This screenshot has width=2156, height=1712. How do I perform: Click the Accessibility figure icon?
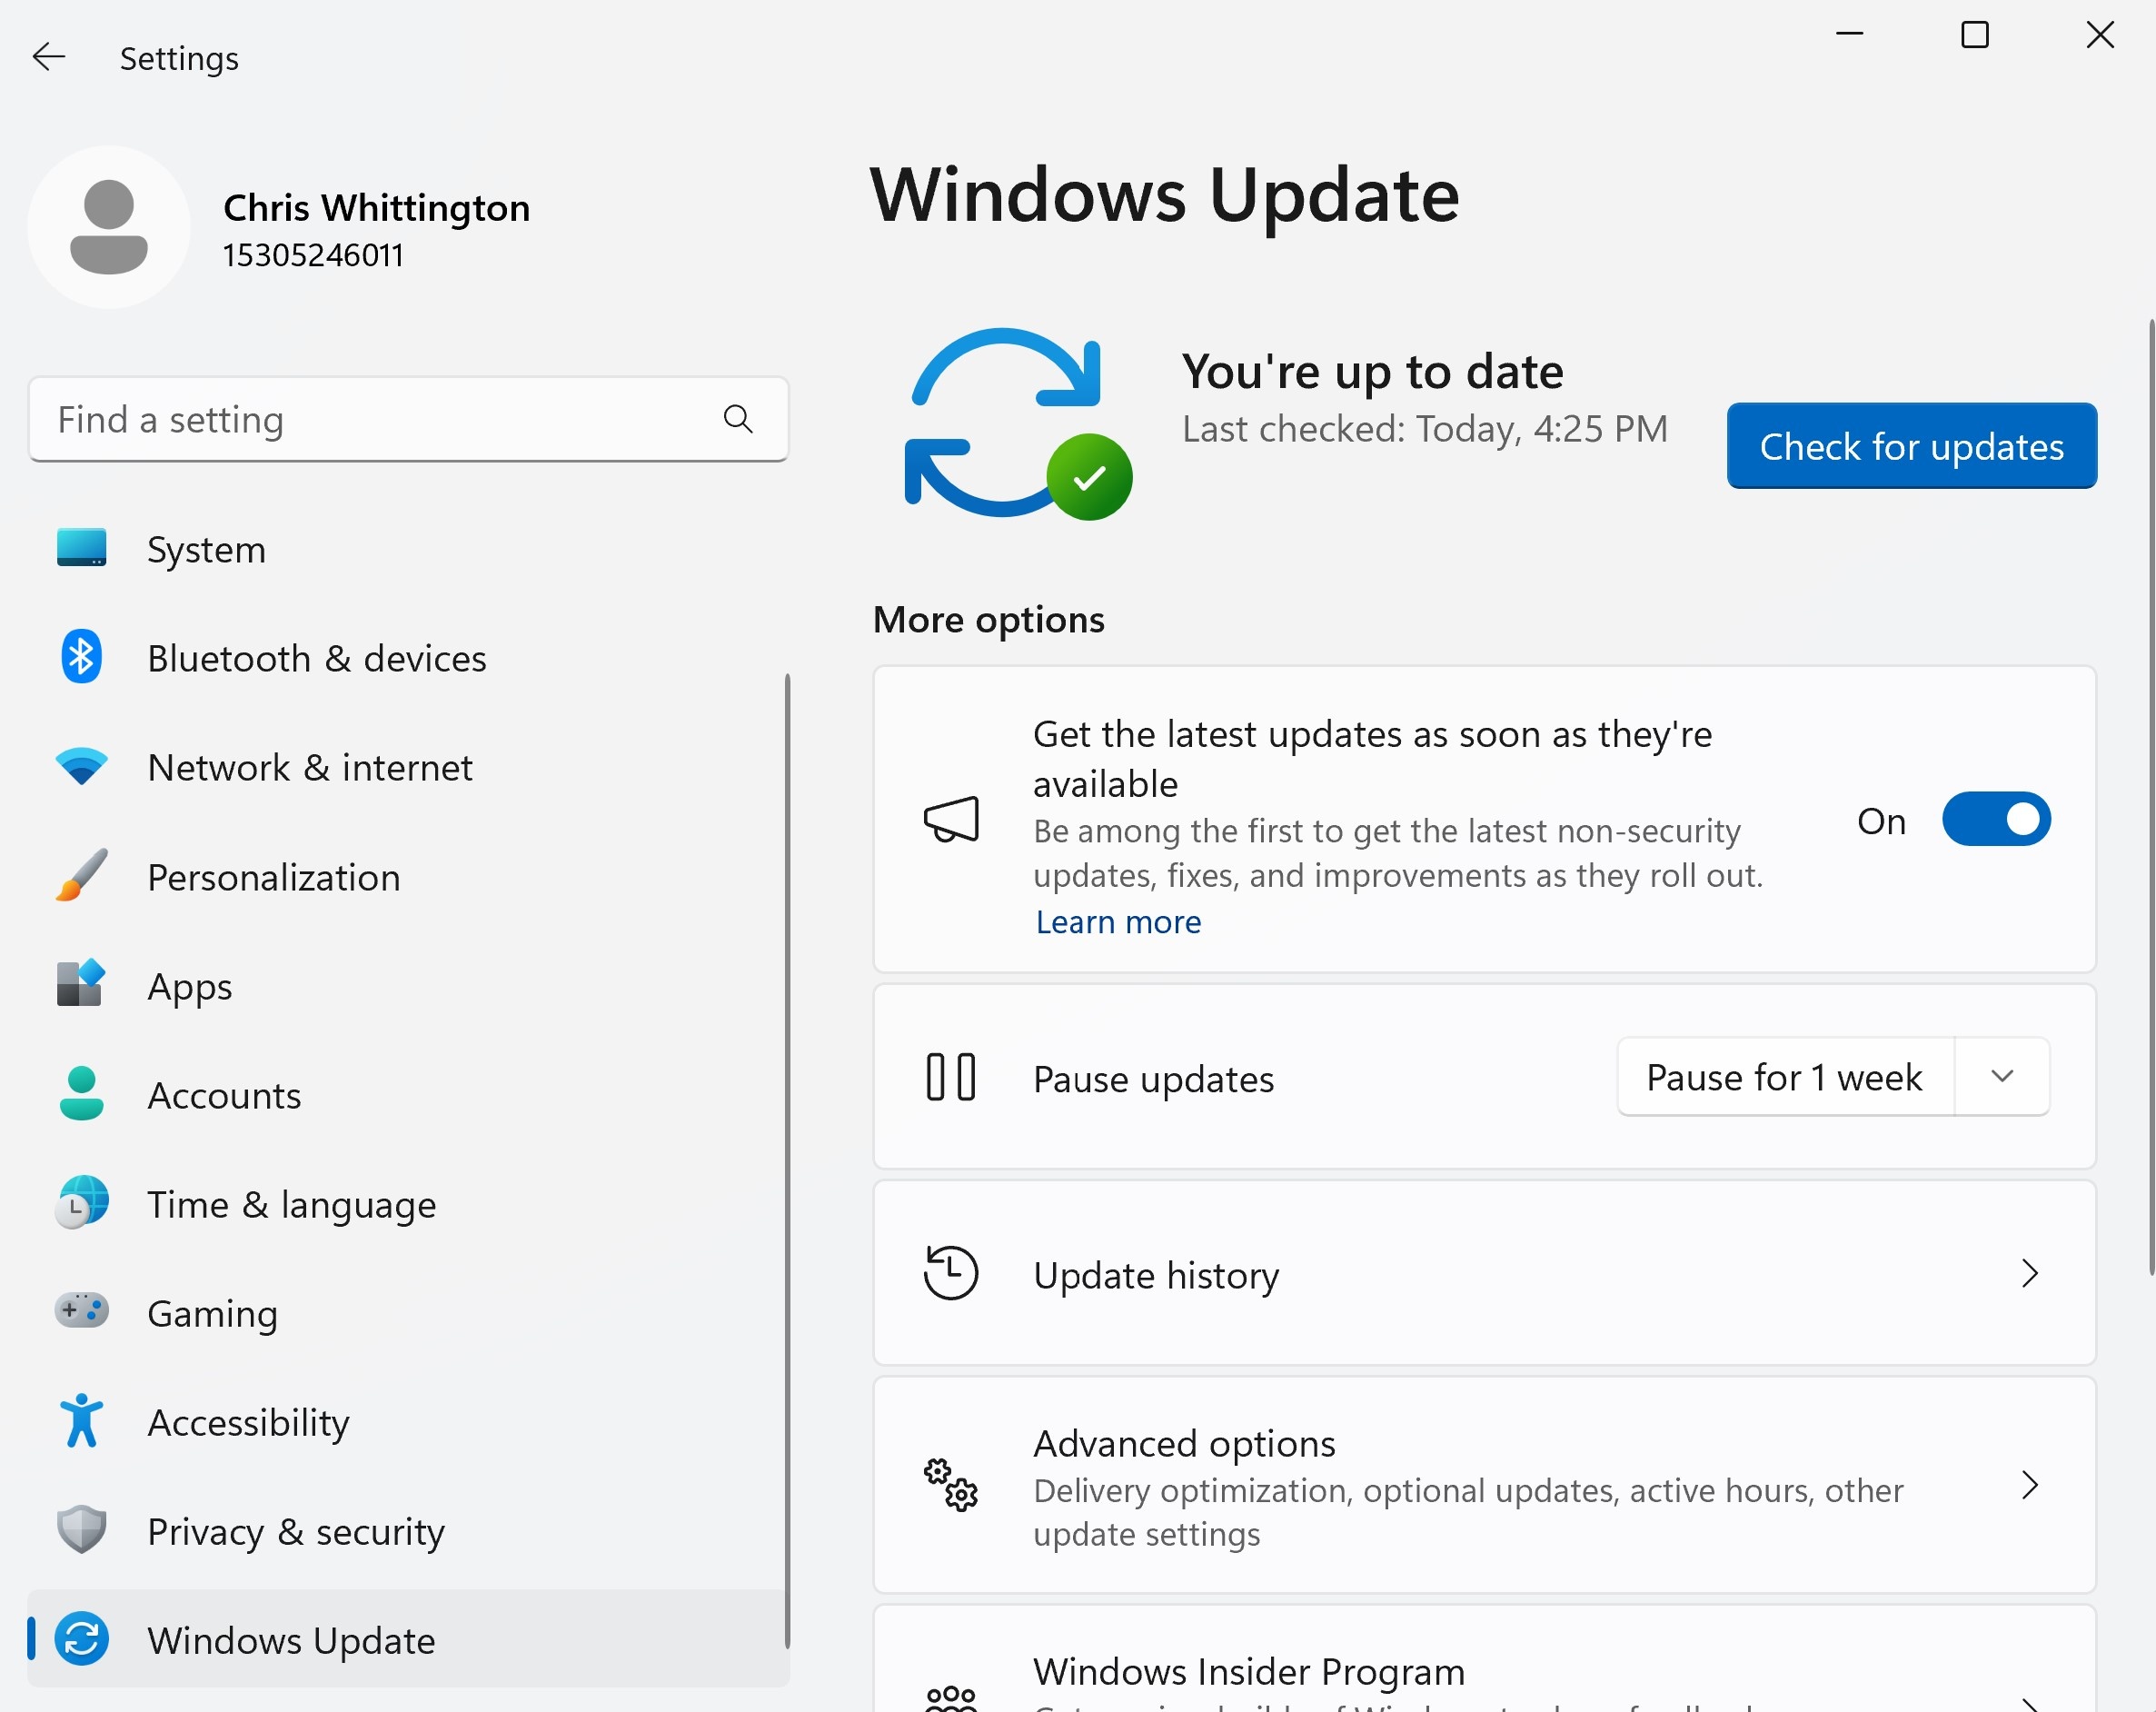tap(81, 1421)
